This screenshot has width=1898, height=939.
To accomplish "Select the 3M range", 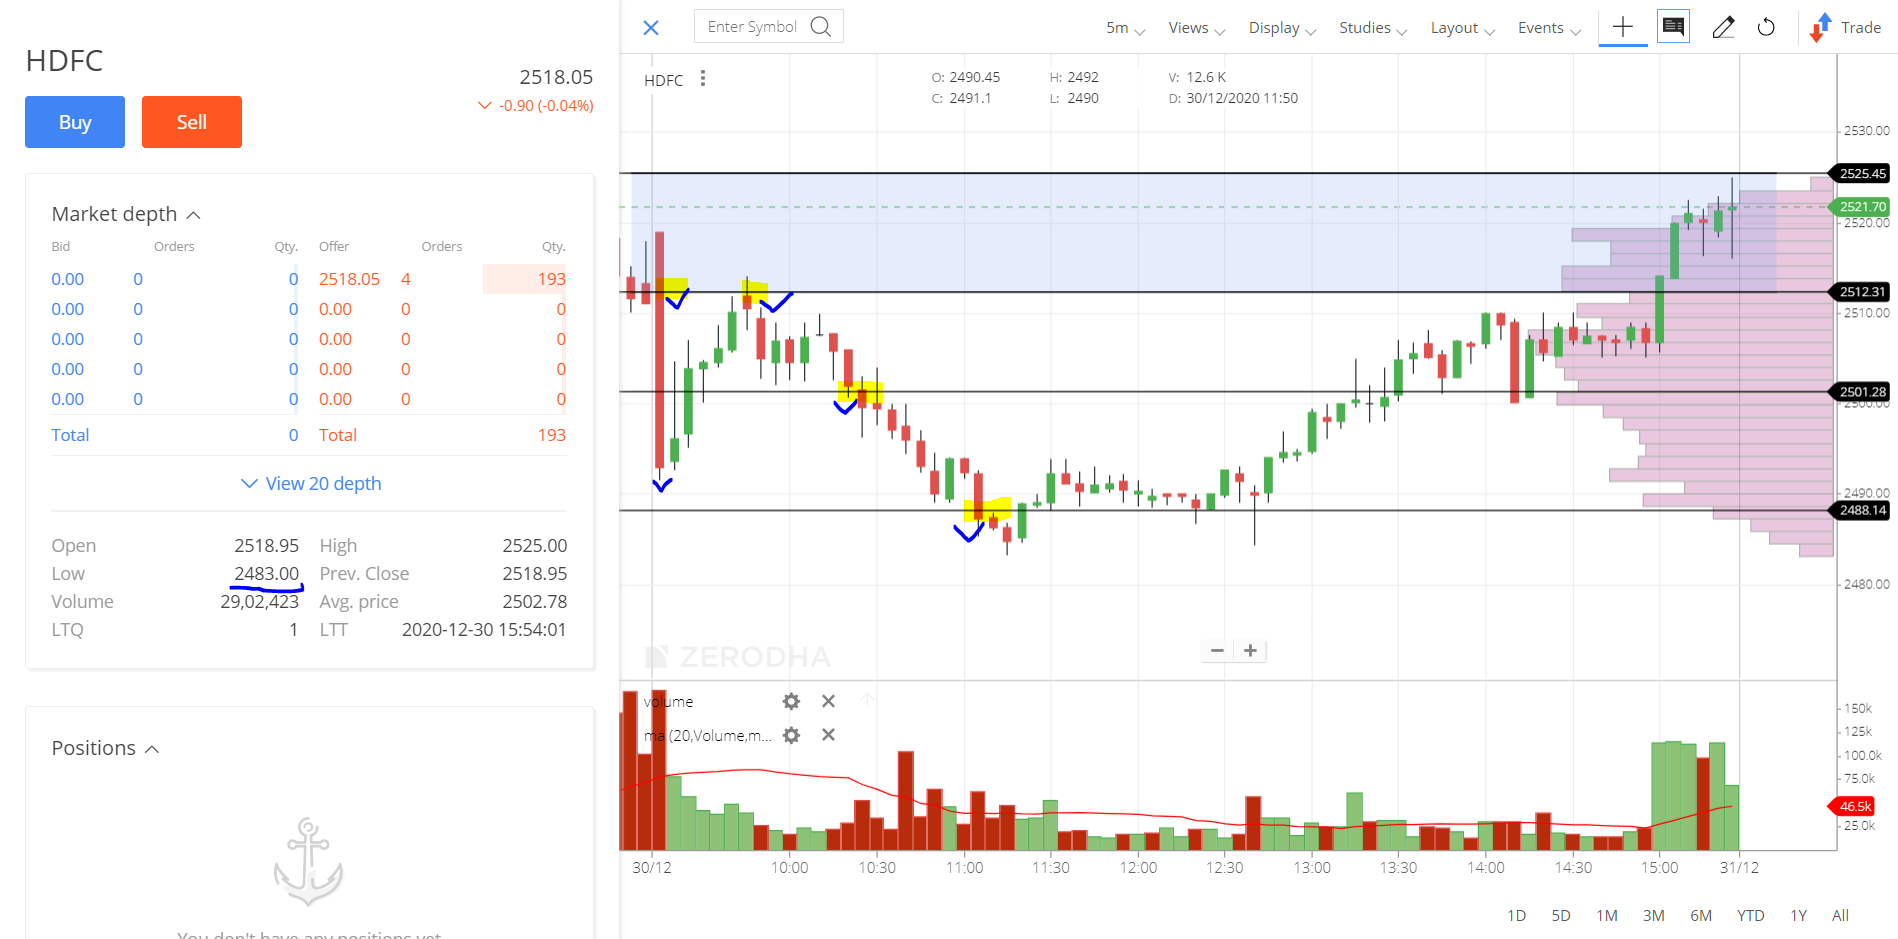I will 1654,915.
